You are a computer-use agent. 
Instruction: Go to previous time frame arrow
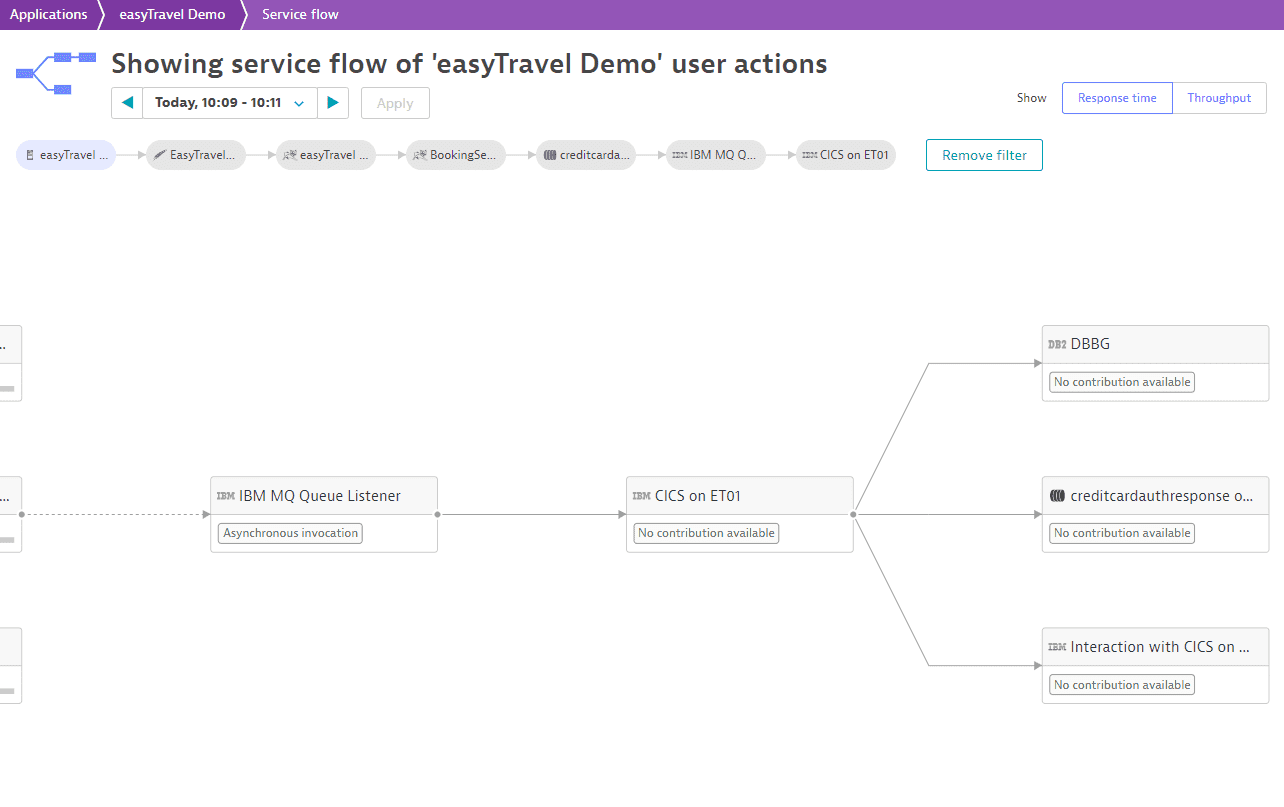pos(127,103)
